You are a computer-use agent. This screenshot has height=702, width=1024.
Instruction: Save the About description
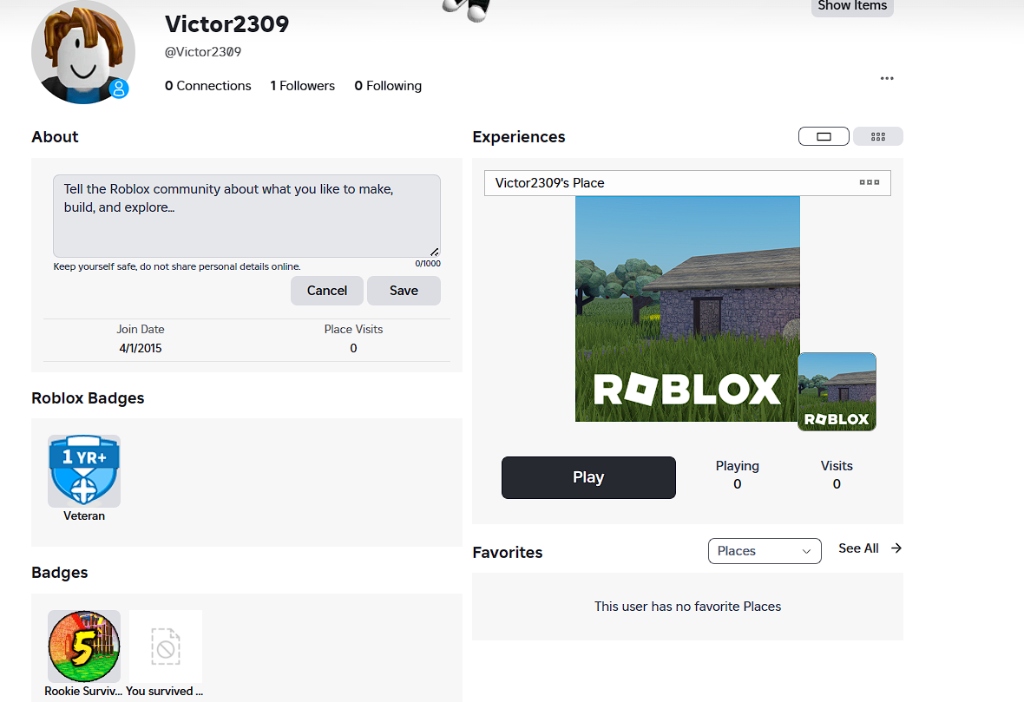click(x=404, y=291)
